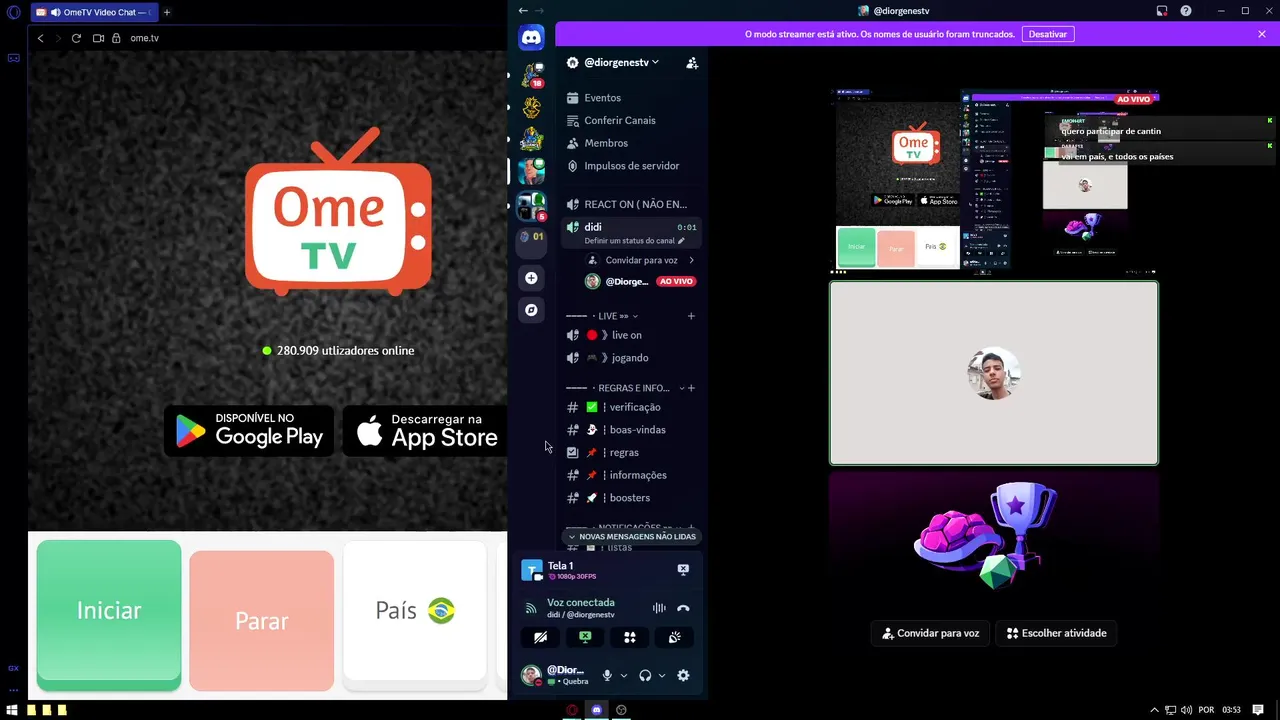Viewport: 1280px width, 720px height.
Task: Click the user avatar in Discord user panel
Action: click(x=531, y=676)
